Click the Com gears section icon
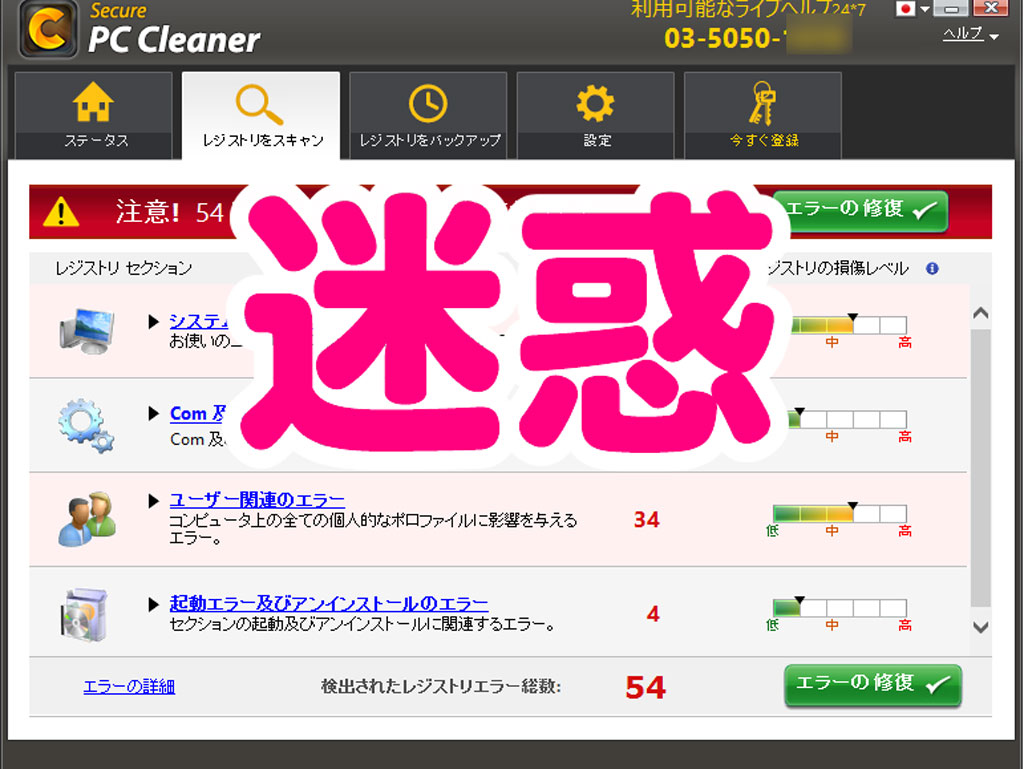 point(86,426)
